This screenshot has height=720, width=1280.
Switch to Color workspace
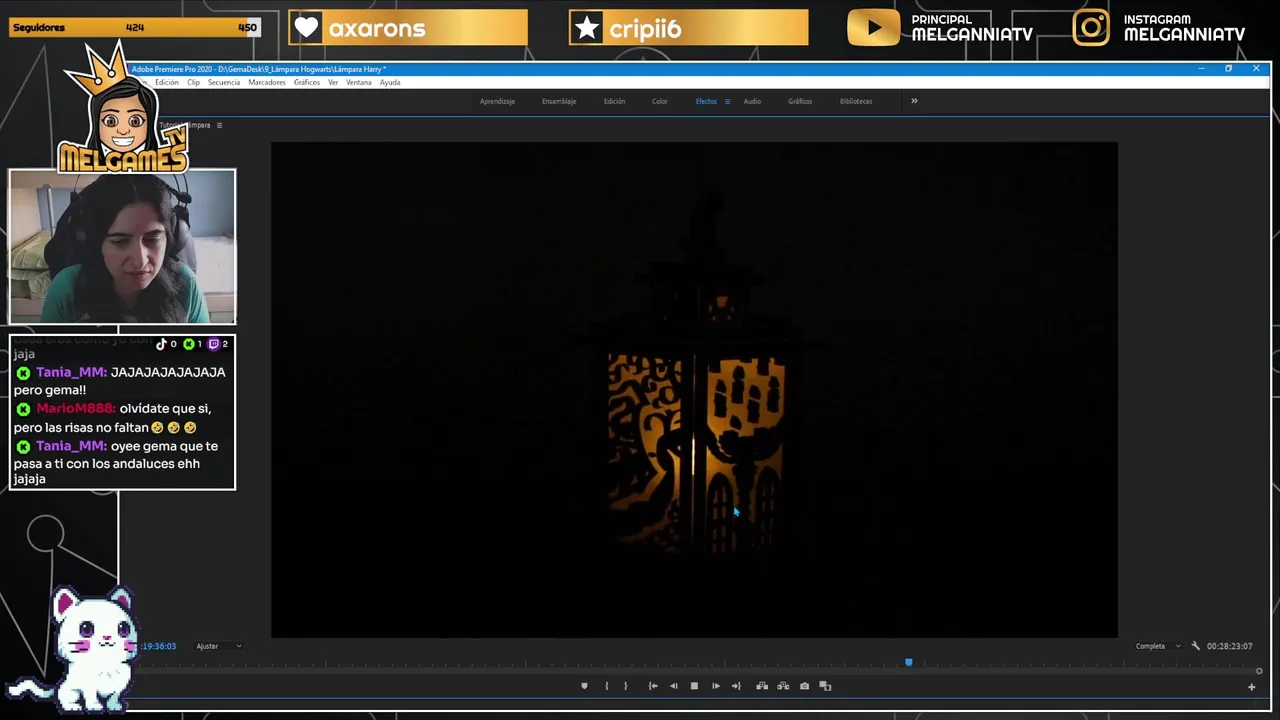point(660,101)
